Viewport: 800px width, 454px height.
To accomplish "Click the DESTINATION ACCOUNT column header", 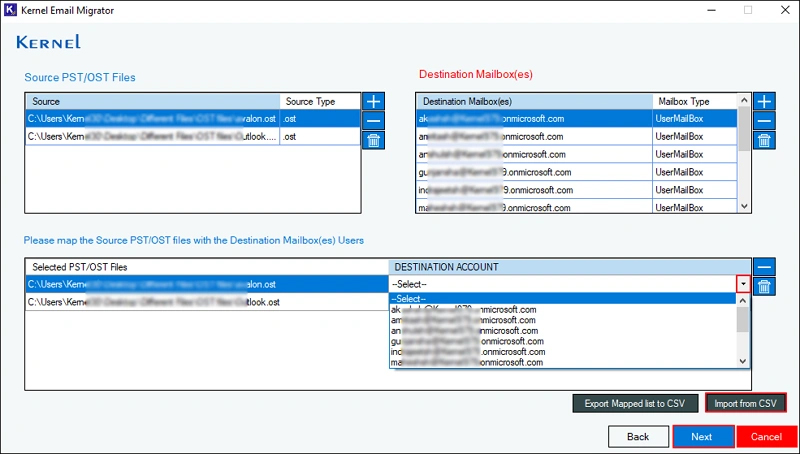I will pos(569,267).
